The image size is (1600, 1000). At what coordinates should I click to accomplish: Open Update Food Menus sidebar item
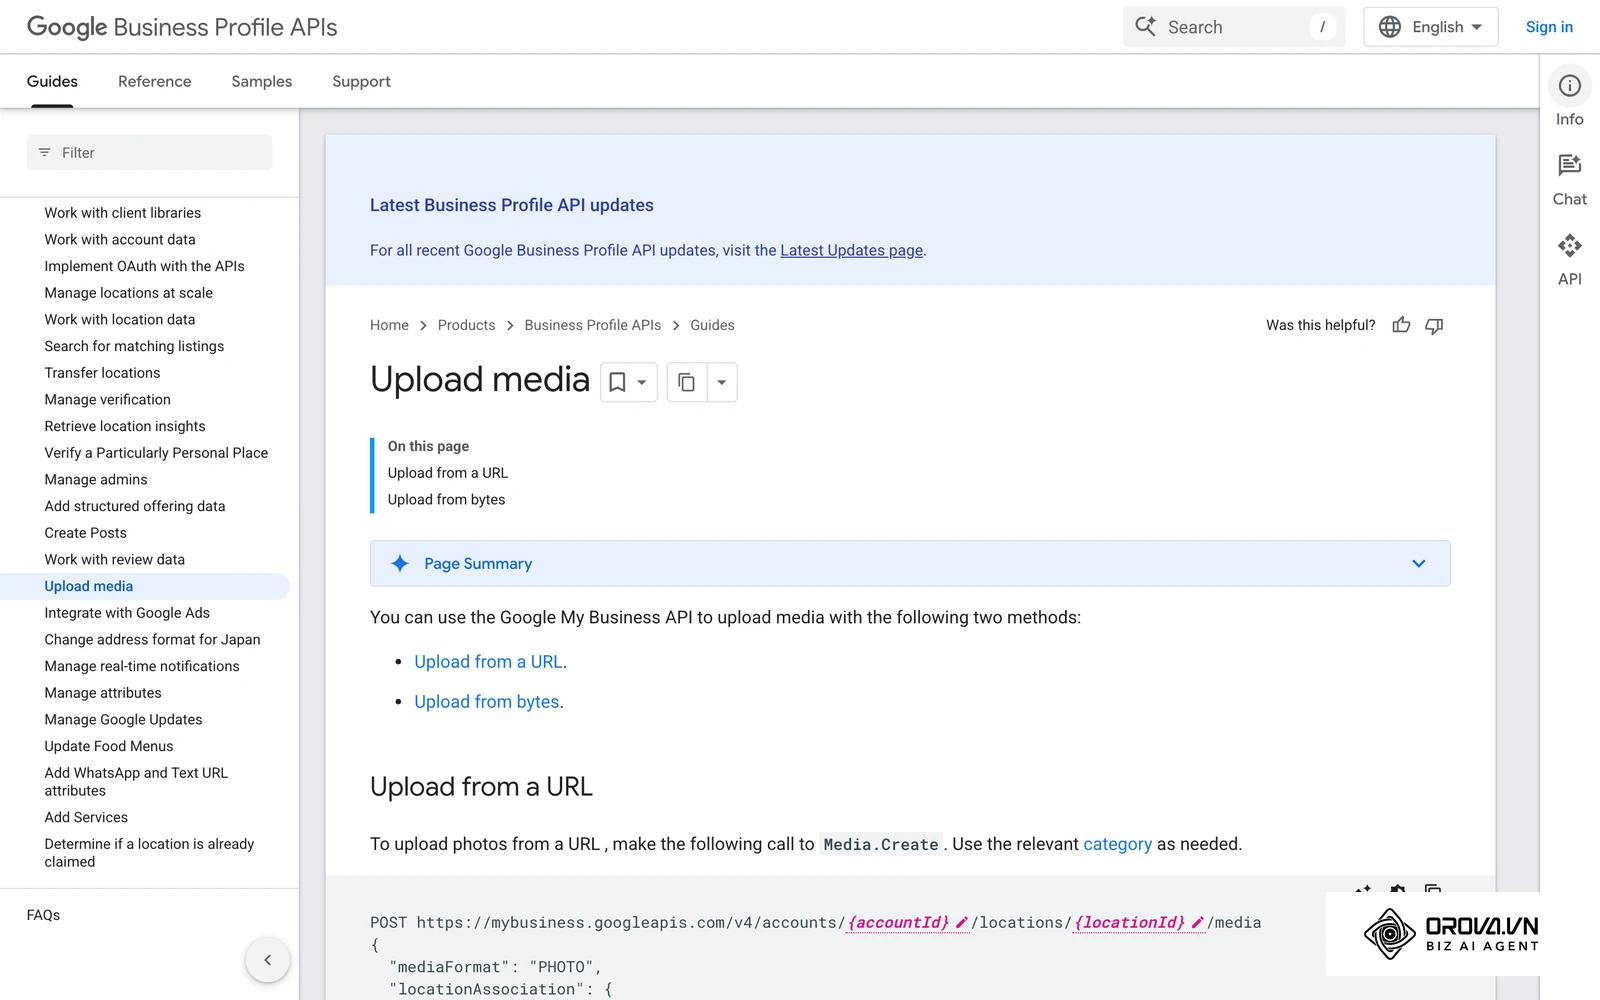pos(109,747)
